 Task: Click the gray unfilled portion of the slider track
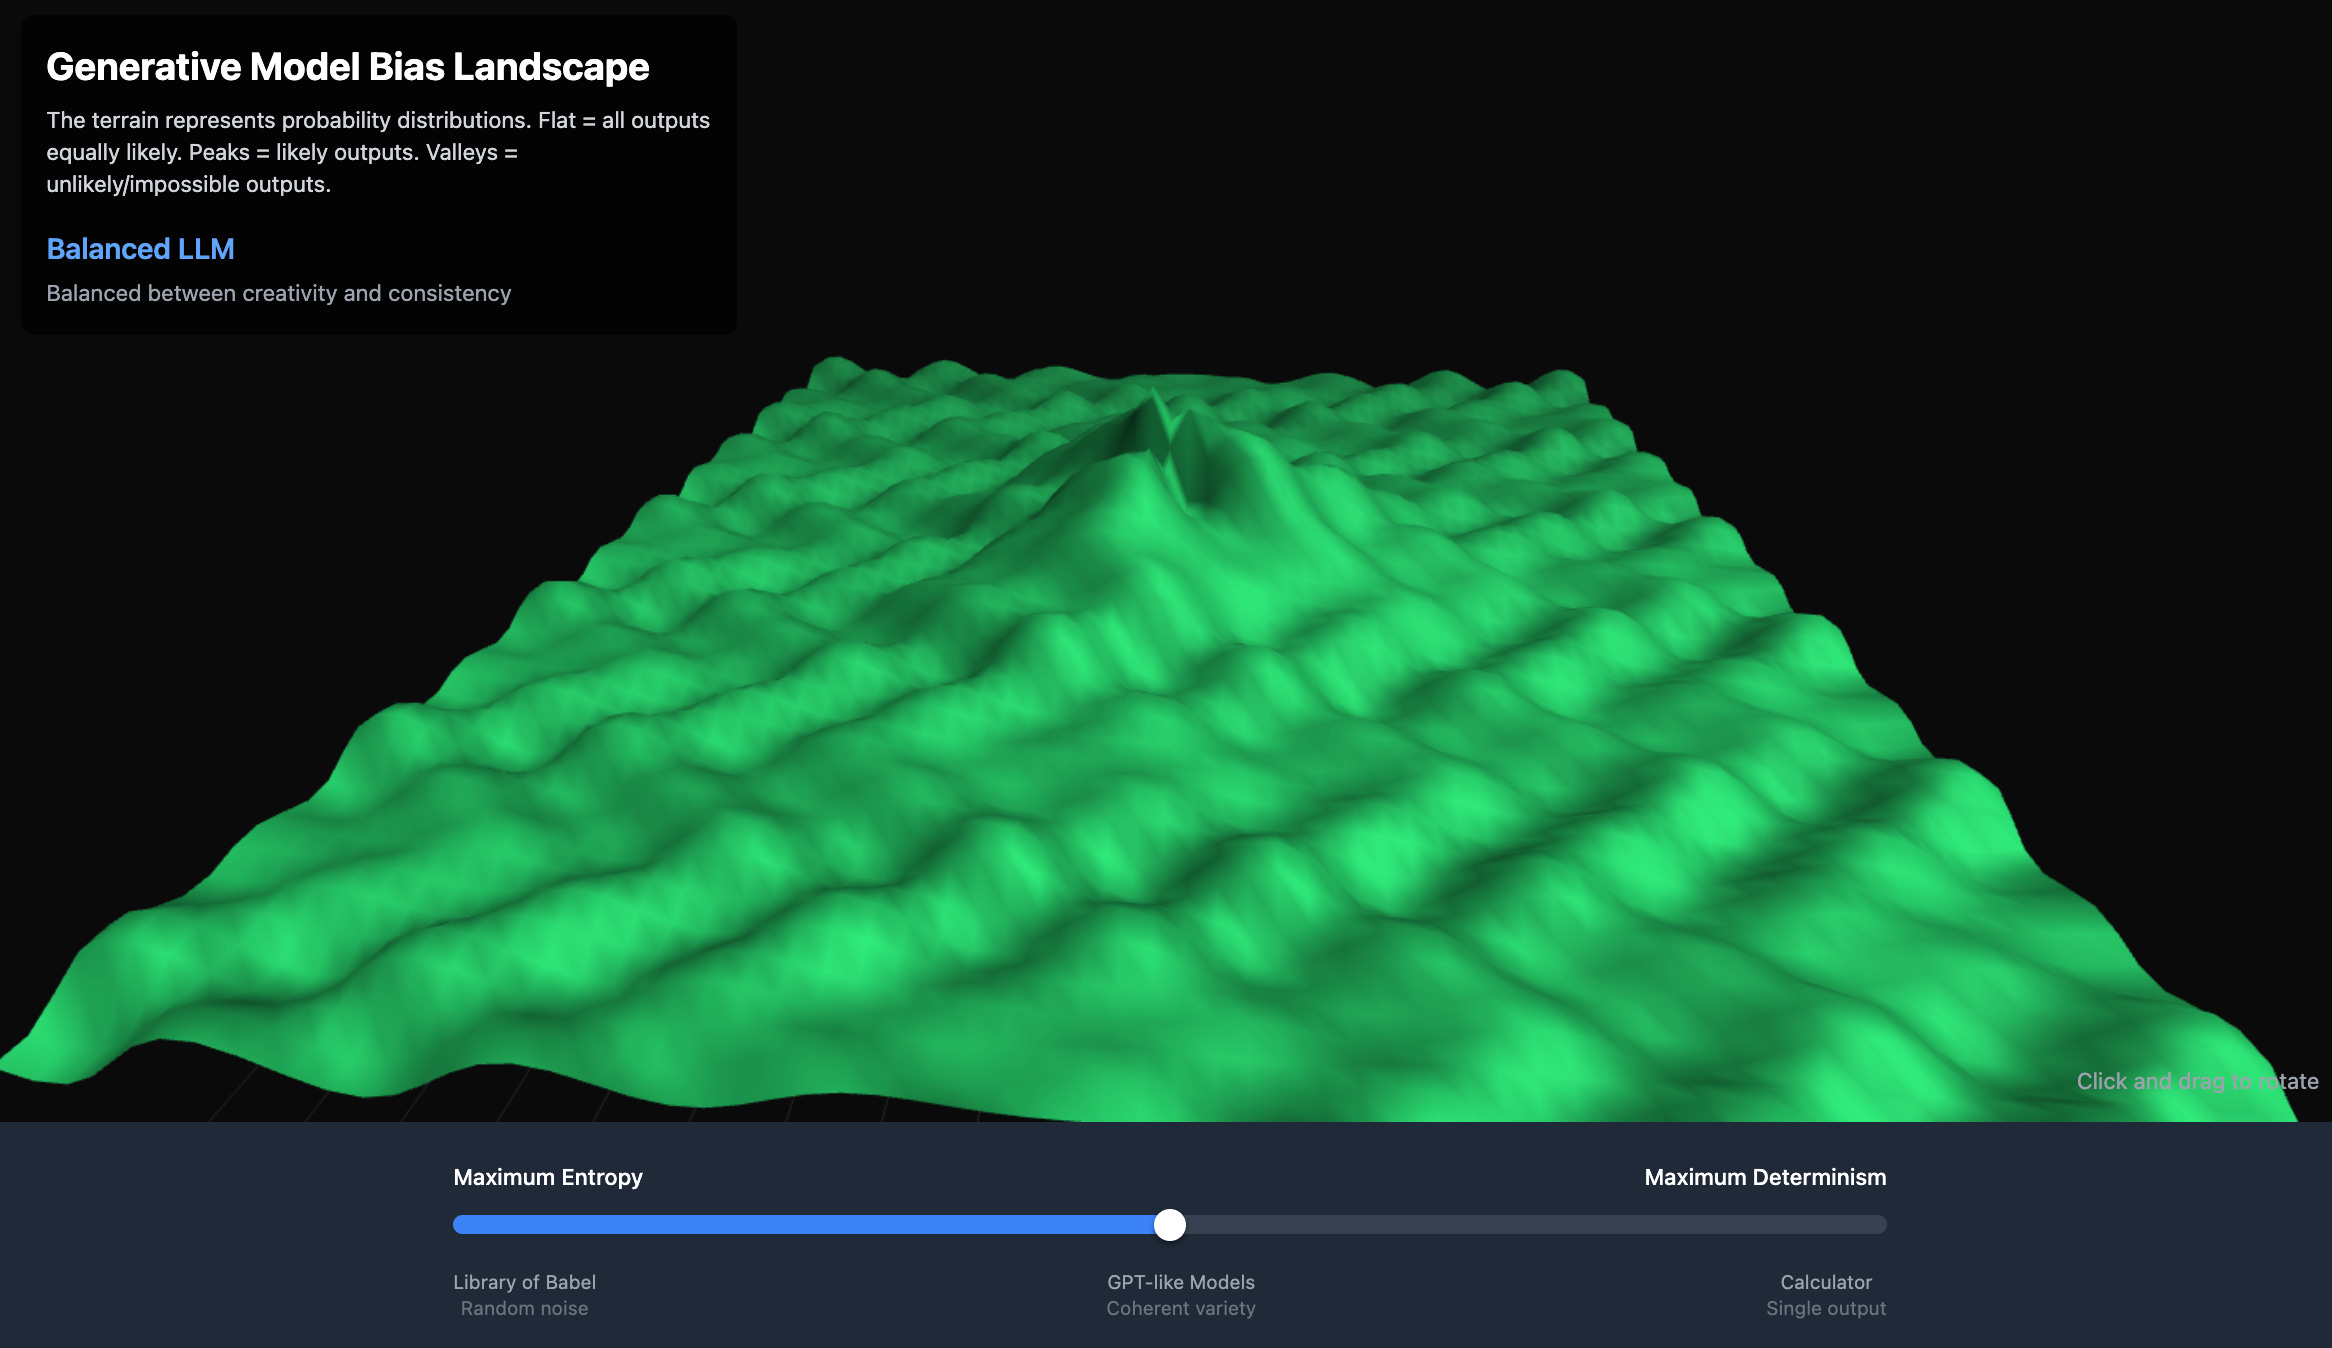coord(1530,1224)
